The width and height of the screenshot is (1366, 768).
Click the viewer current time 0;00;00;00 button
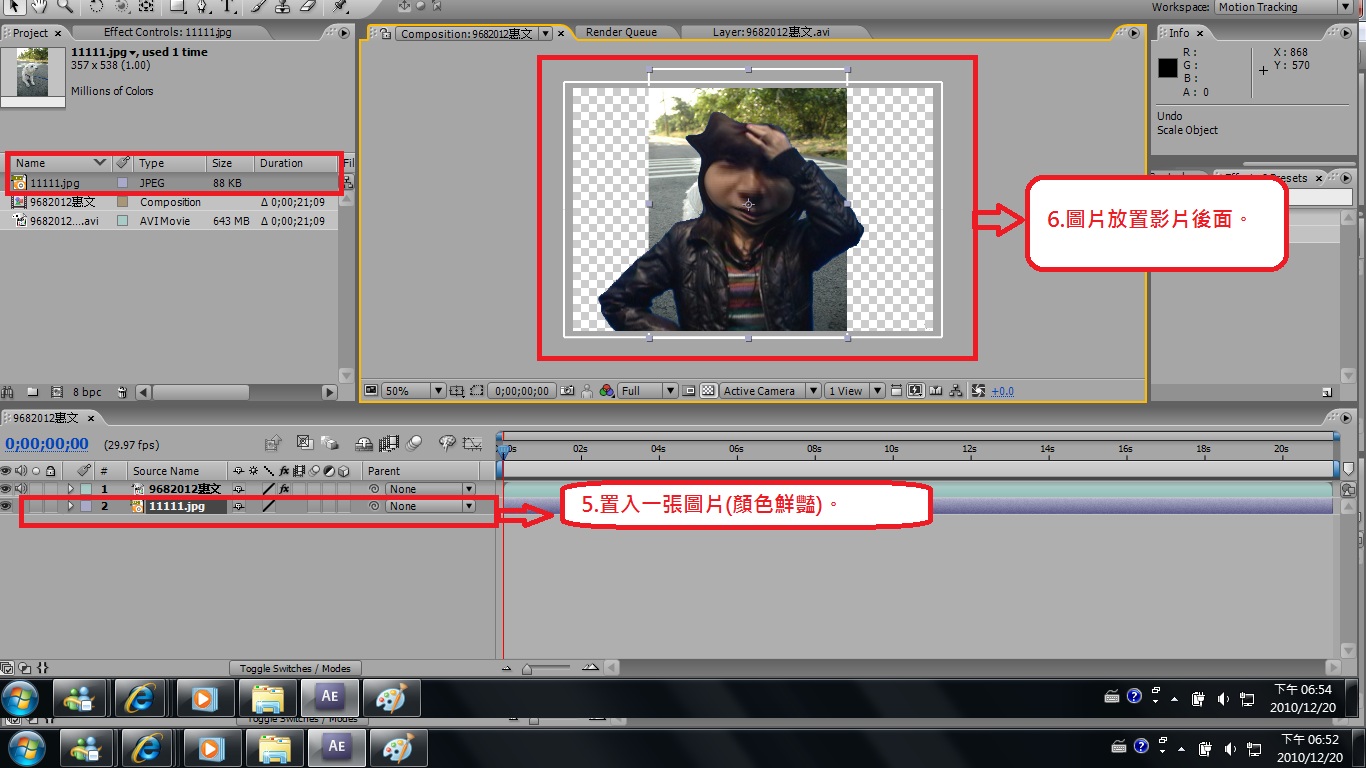coord(521,391)
